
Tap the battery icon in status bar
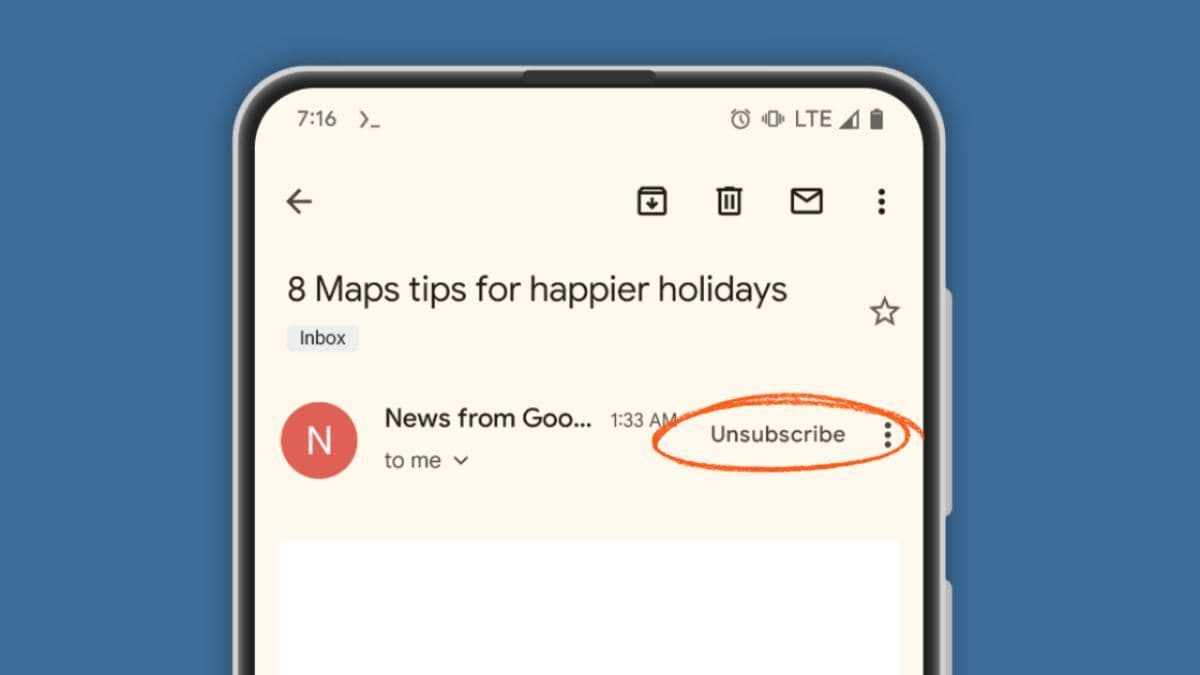(876, 119)
